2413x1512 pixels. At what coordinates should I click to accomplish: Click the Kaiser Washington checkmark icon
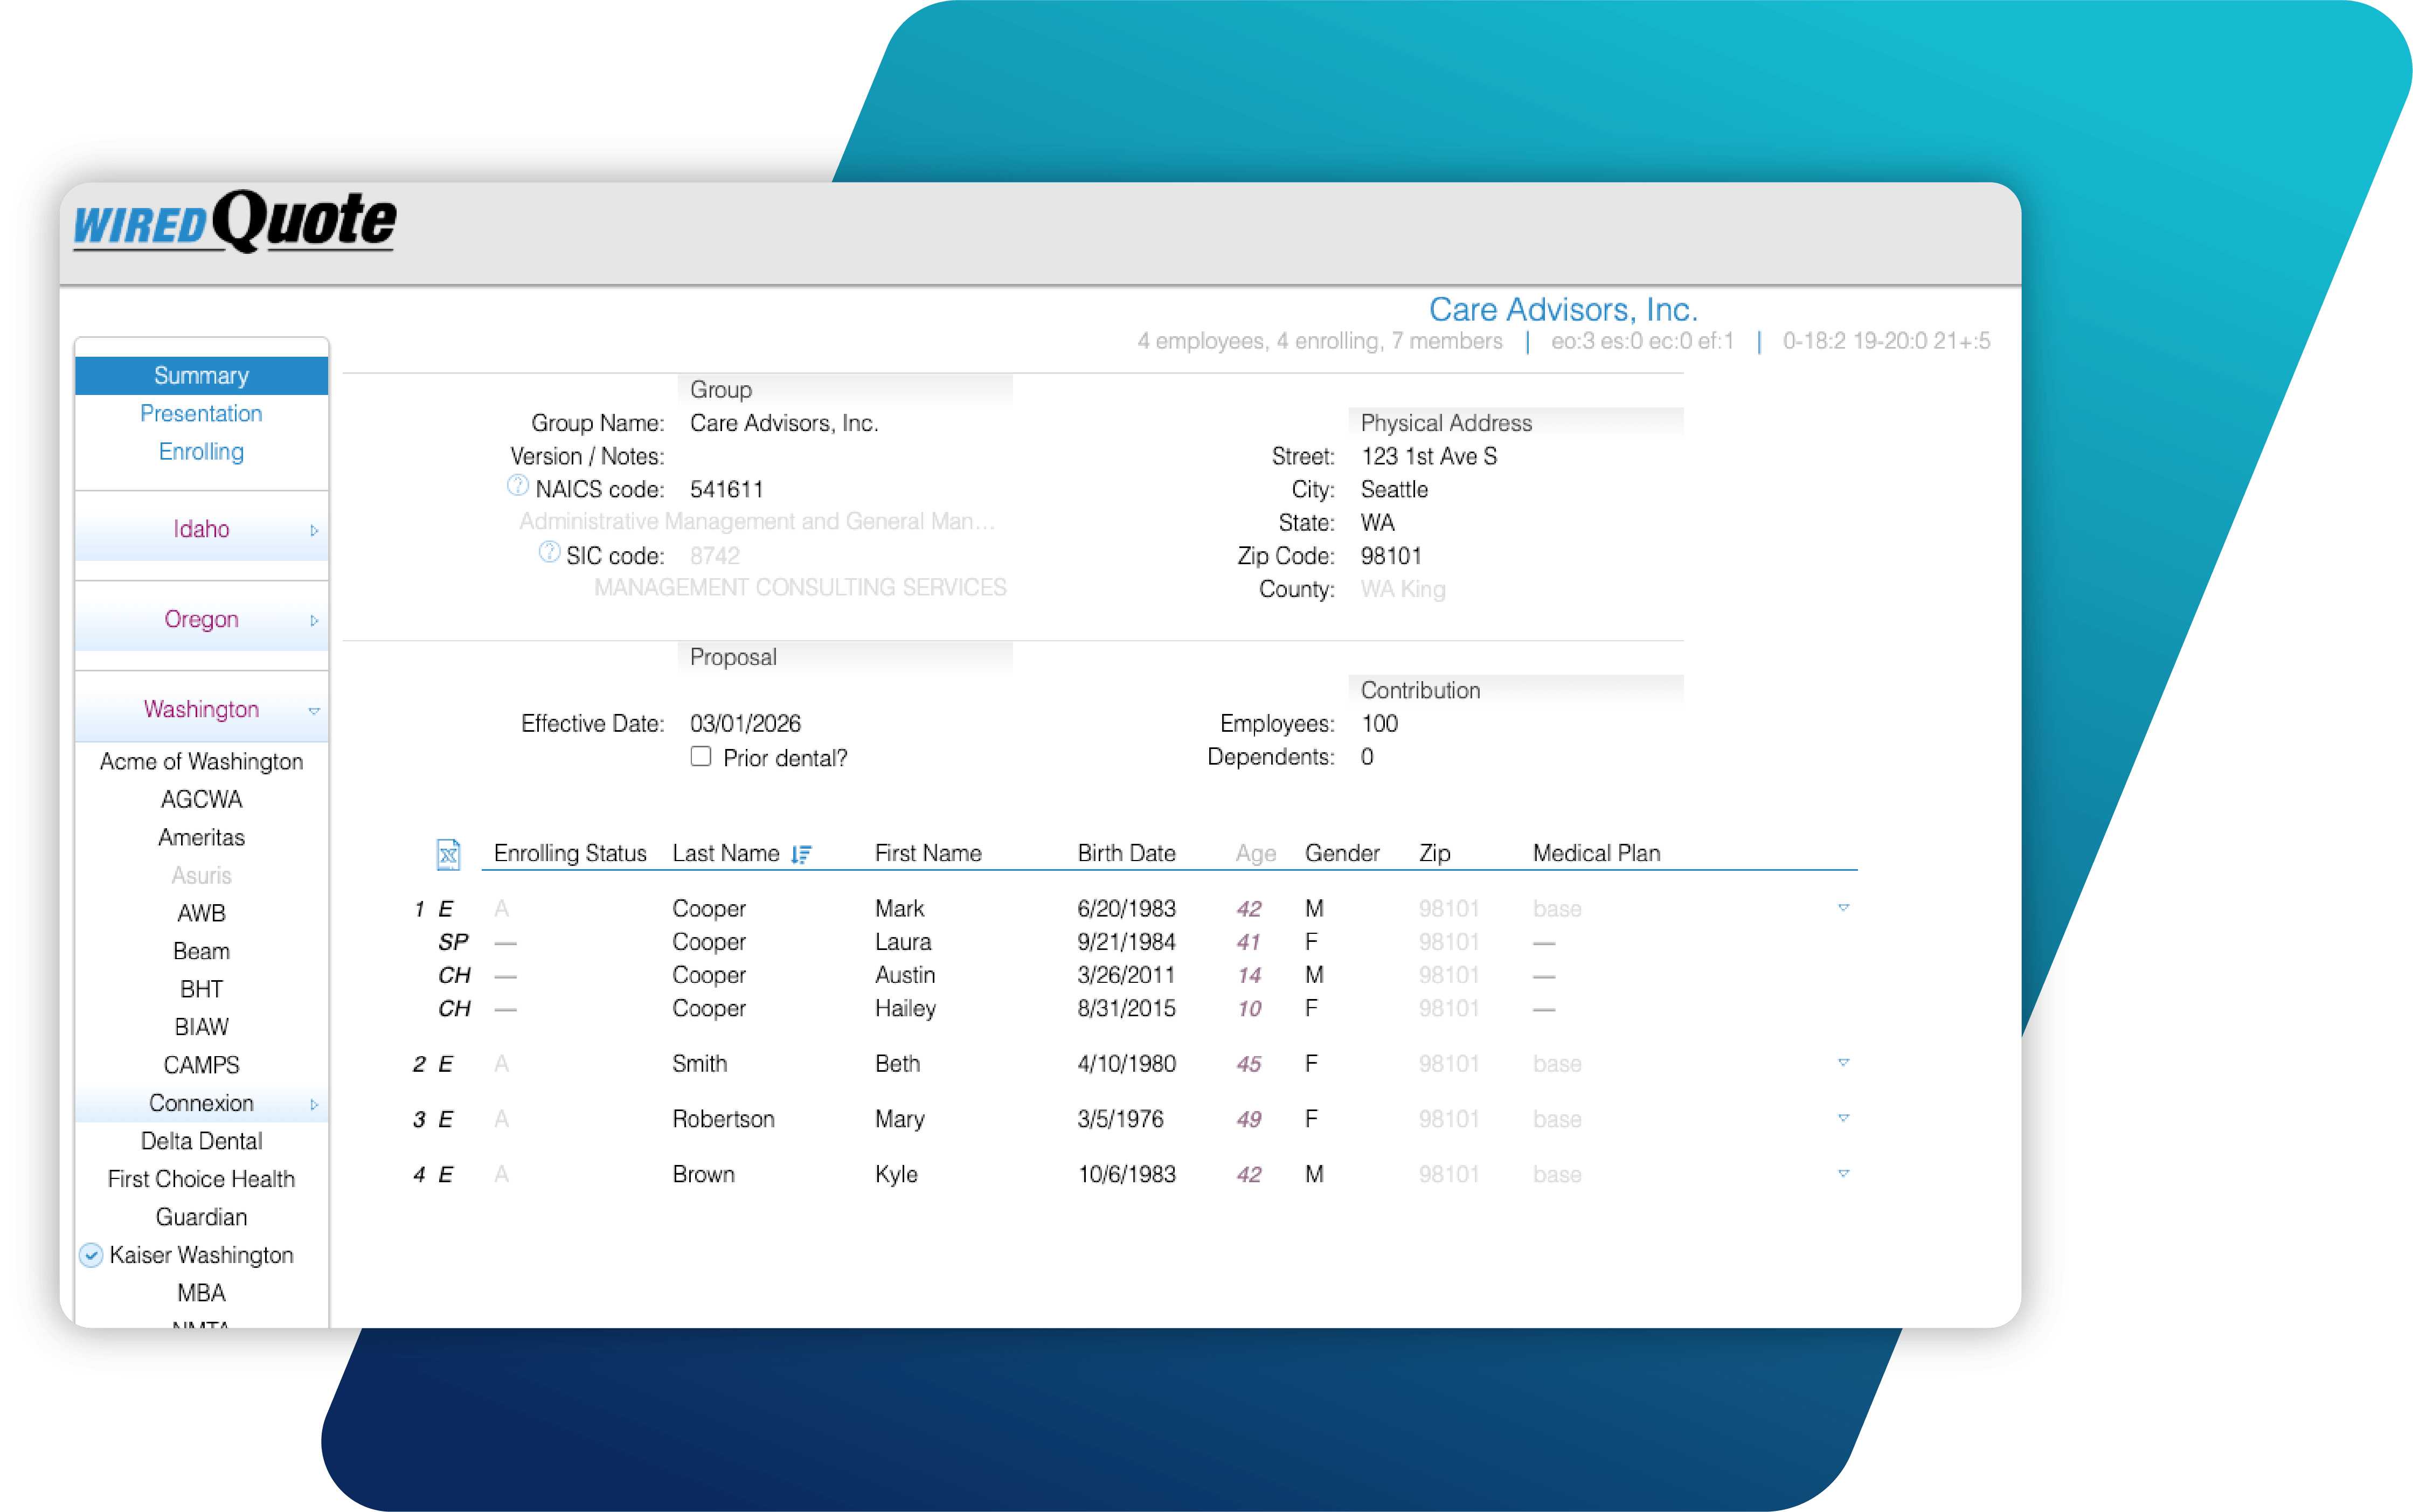point(91,1255)
